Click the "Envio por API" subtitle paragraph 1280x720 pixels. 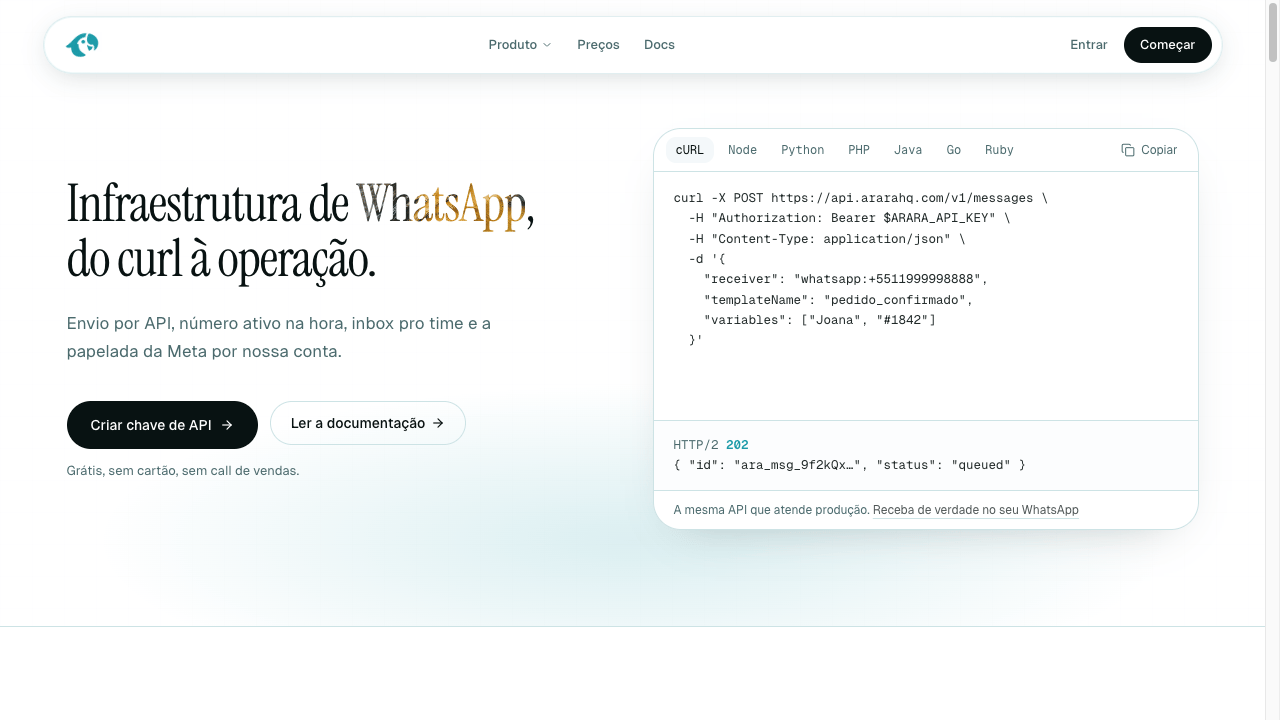(279, 338)
